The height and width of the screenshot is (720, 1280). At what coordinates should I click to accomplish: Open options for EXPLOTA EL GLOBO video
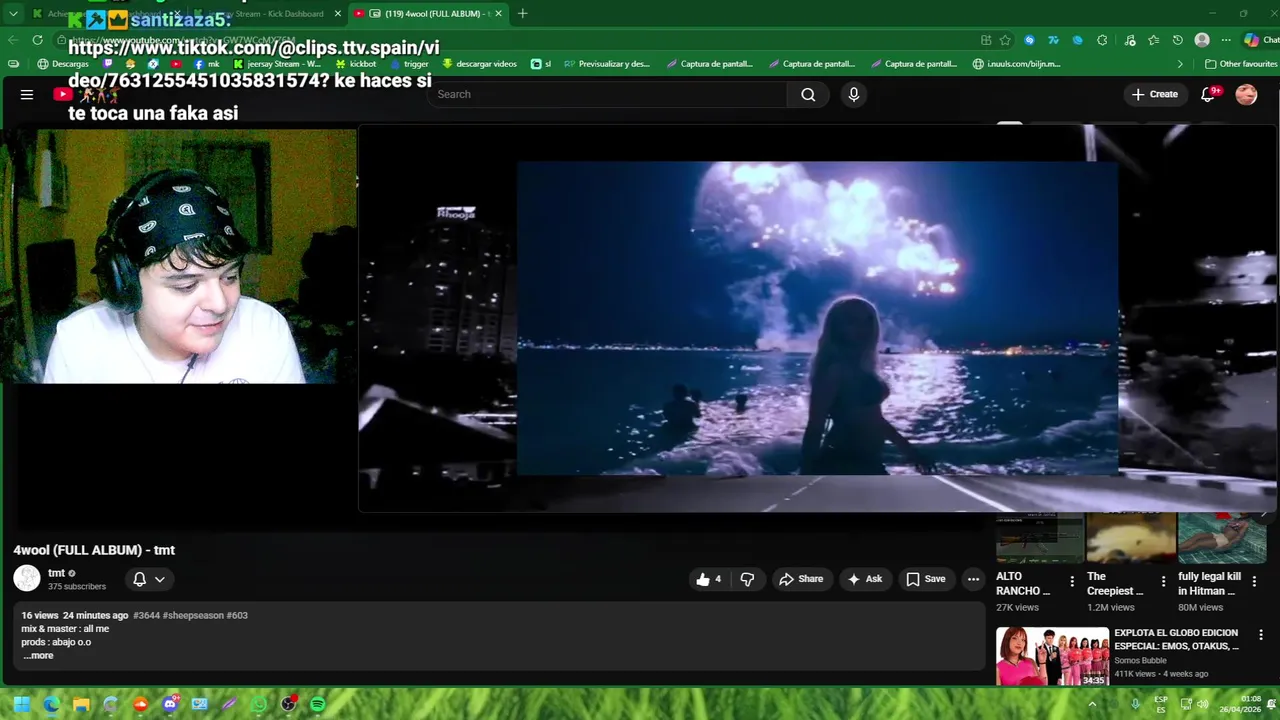[x=1260, y=635]
